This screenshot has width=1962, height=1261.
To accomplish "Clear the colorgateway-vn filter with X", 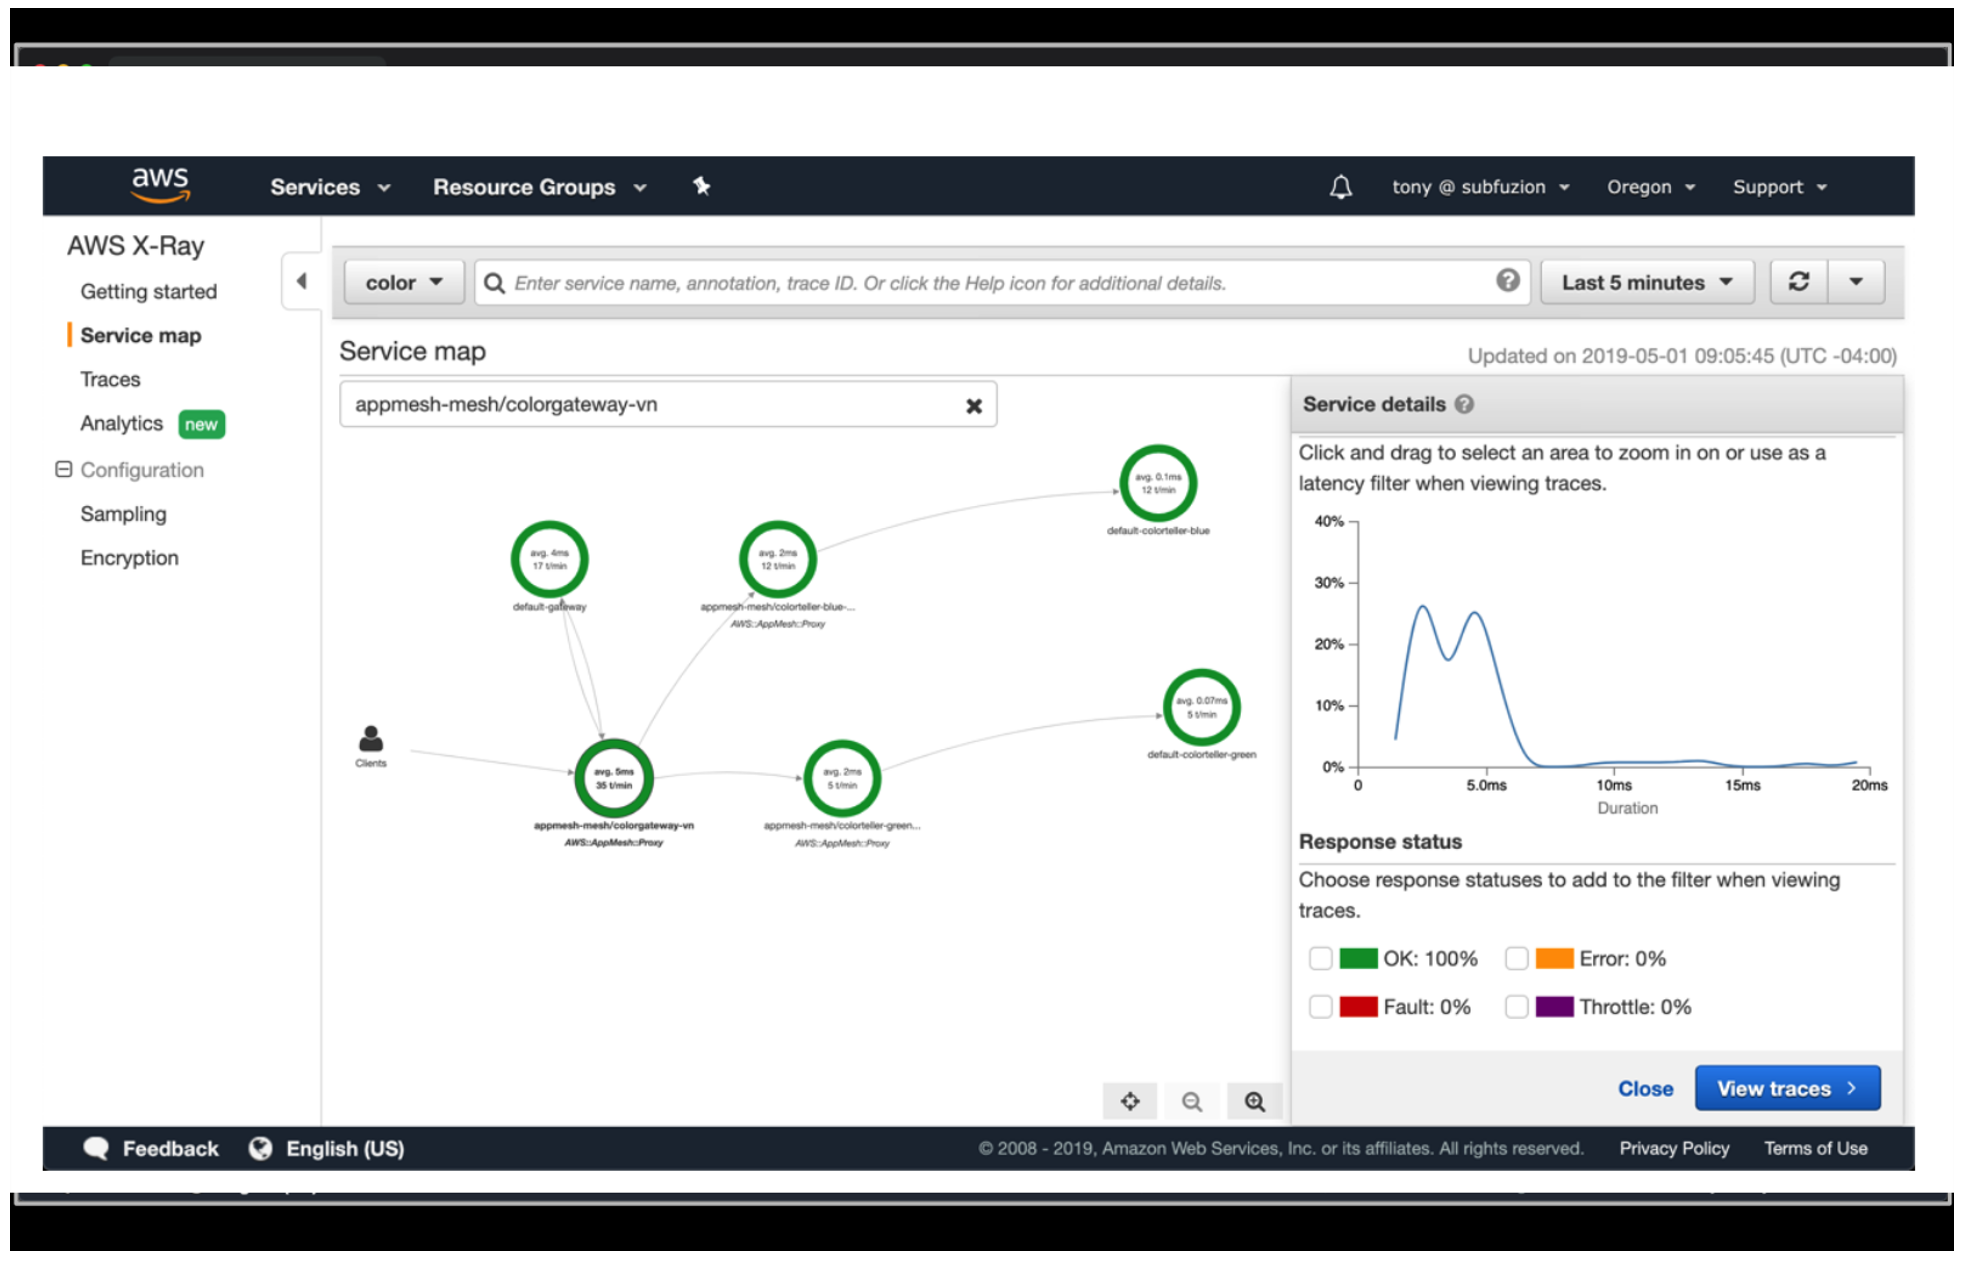I will tap(973, 406).
